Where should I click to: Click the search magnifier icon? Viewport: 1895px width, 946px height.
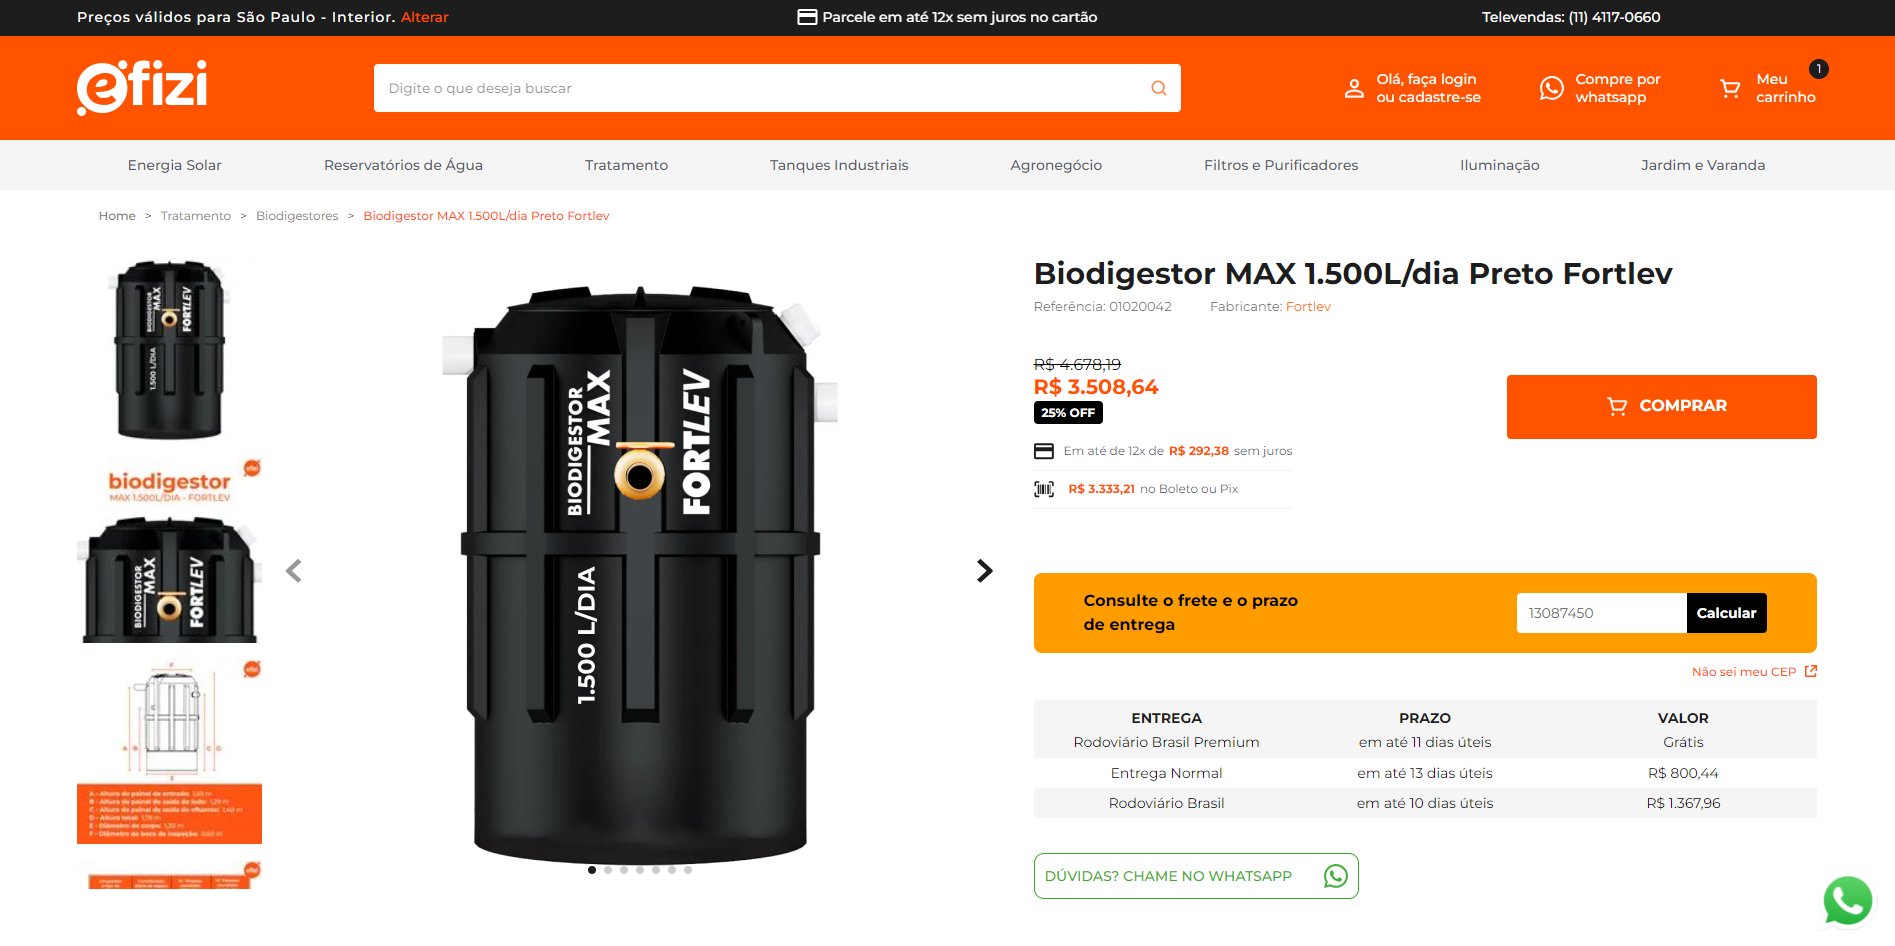[1159, 88]
